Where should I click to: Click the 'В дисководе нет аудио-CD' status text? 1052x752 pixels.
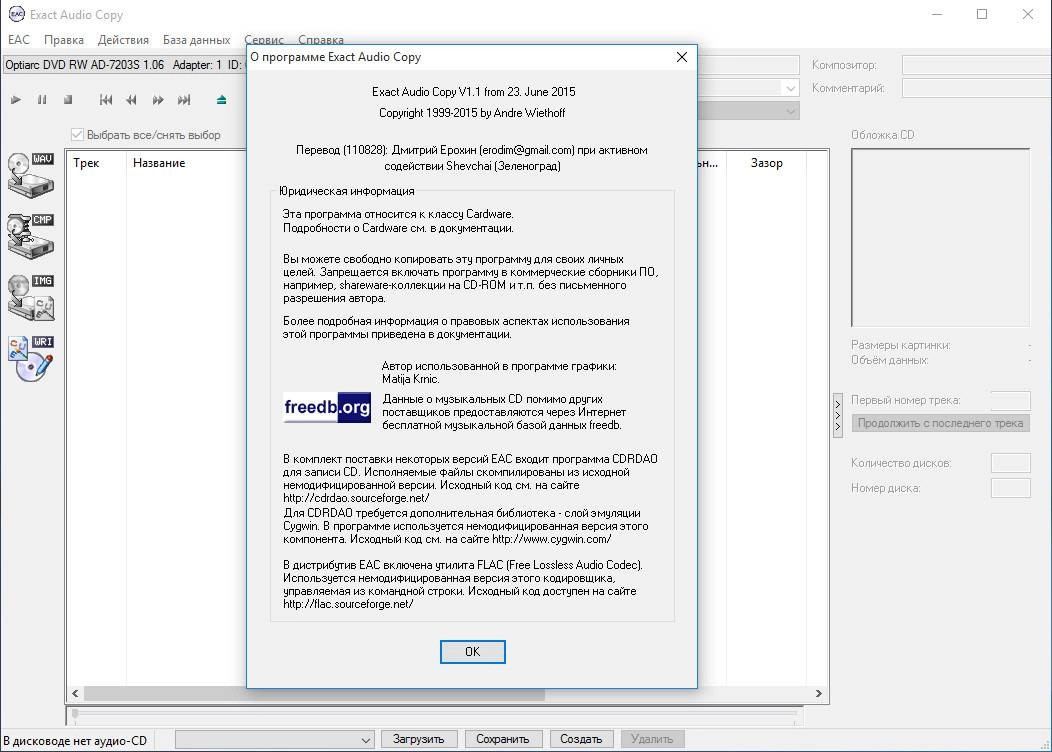tap(75, 741)
